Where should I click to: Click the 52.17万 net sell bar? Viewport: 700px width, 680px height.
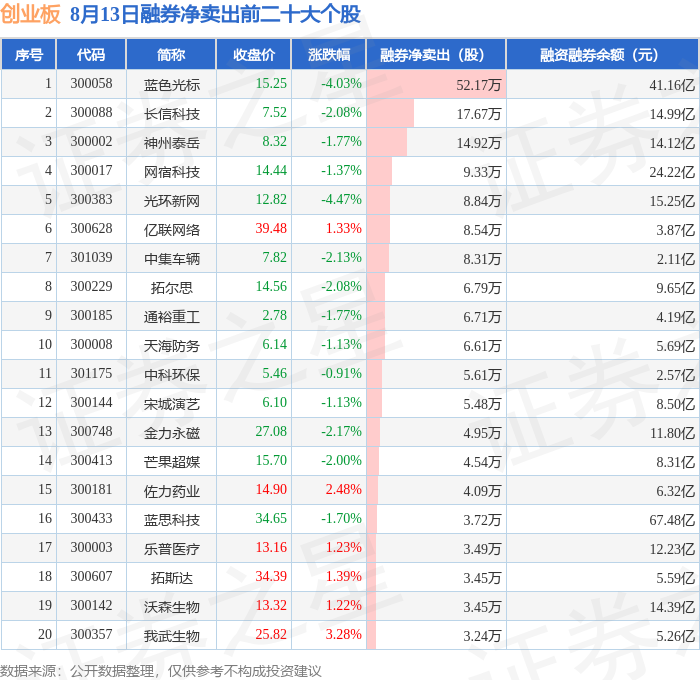click(x=436, y=84)
